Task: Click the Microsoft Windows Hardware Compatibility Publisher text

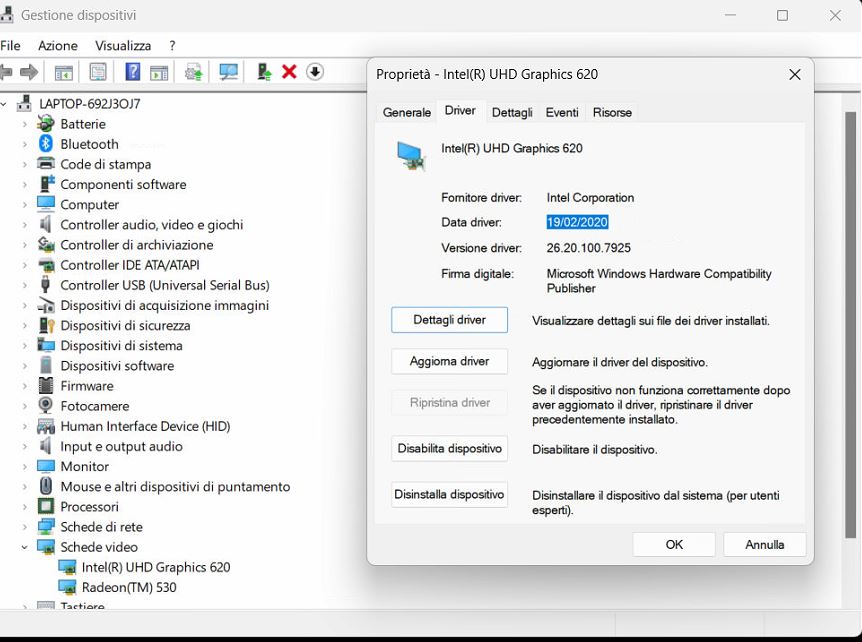Action: (x=659, y=281)
